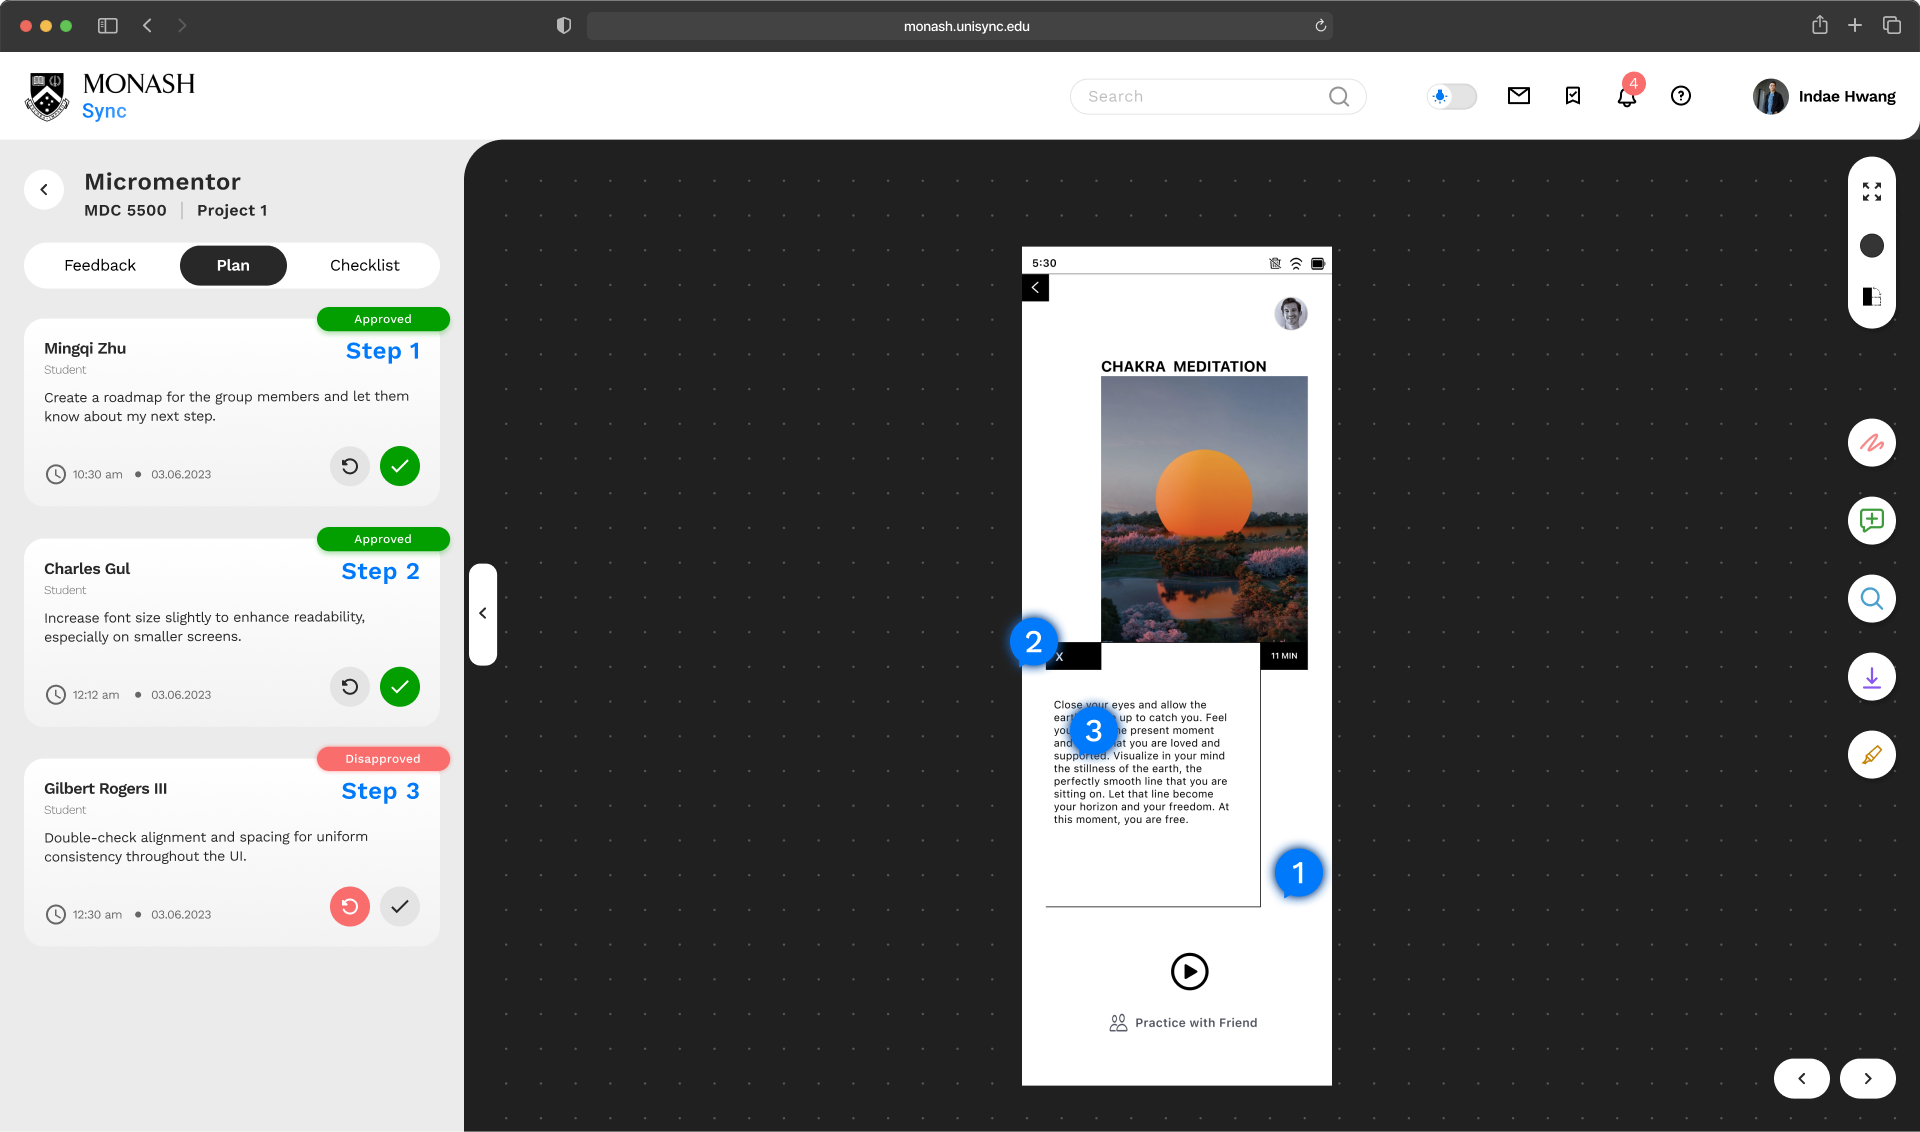Select the orange highlighter tool
This screenshot has height=1132, width=1920.
pos(1871,755)
